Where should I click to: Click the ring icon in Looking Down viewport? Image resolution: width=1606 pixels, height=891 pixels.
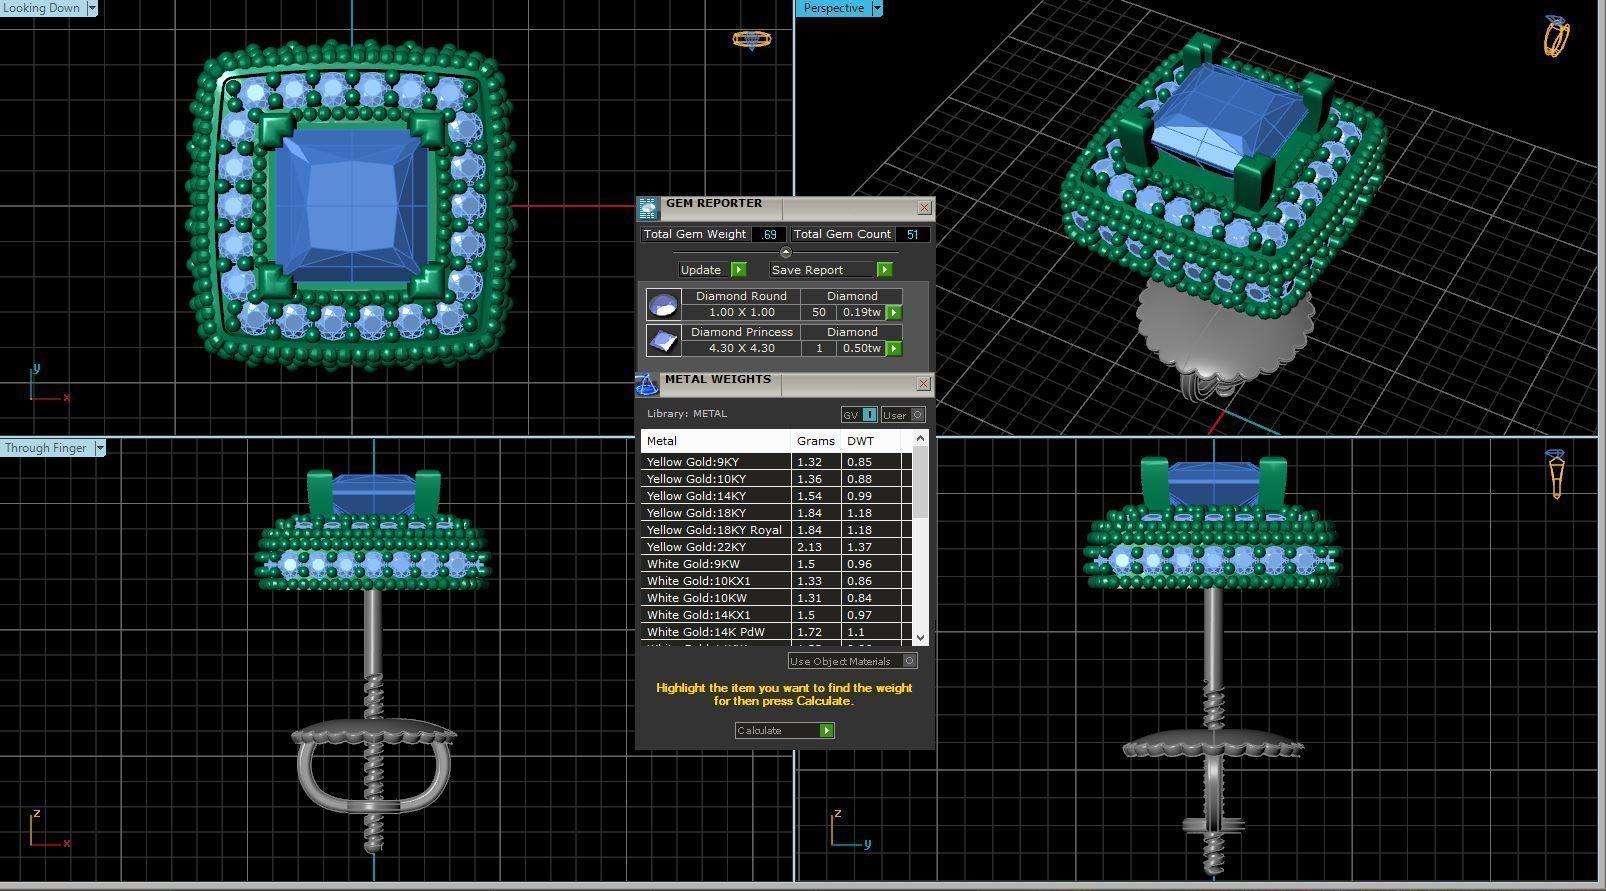click(752, 40)
